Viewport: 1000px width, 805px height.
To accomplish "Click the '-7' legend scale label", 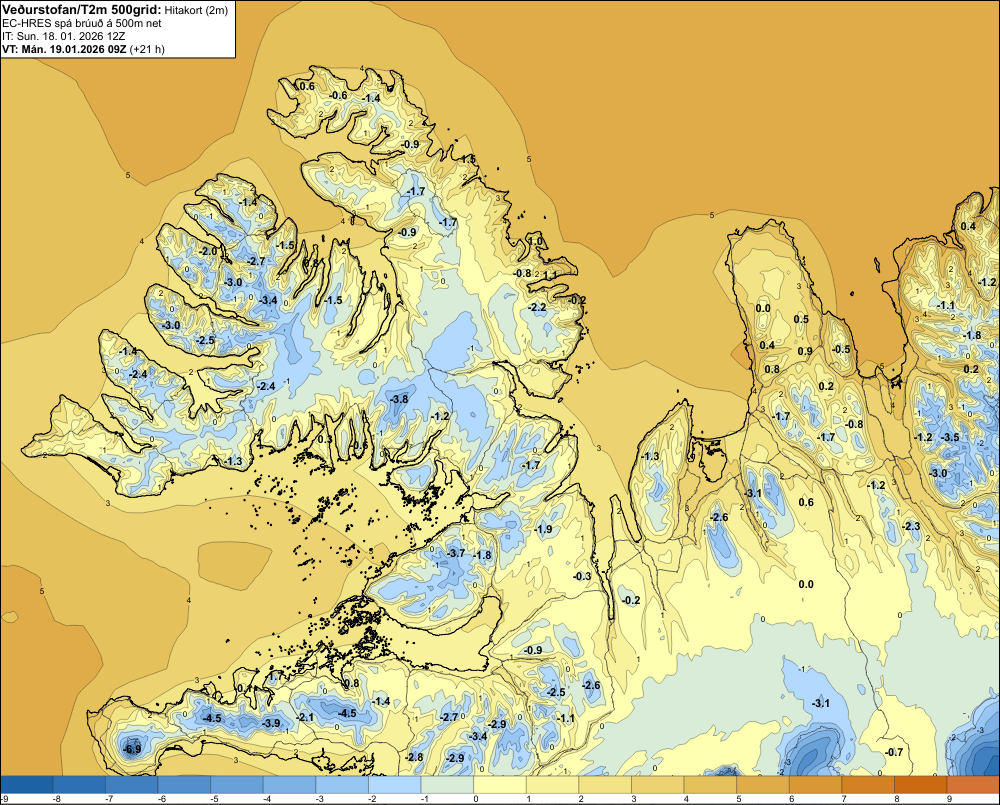I will click(108, 798).
